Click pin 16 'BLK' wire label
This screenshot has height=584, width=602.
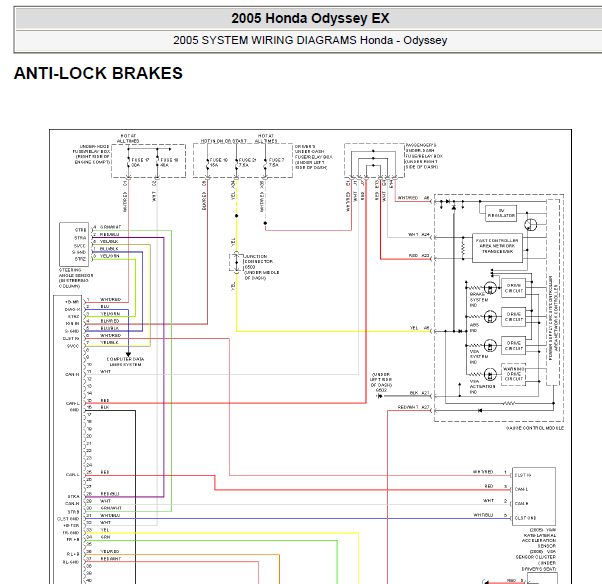[x=105, y=407]
